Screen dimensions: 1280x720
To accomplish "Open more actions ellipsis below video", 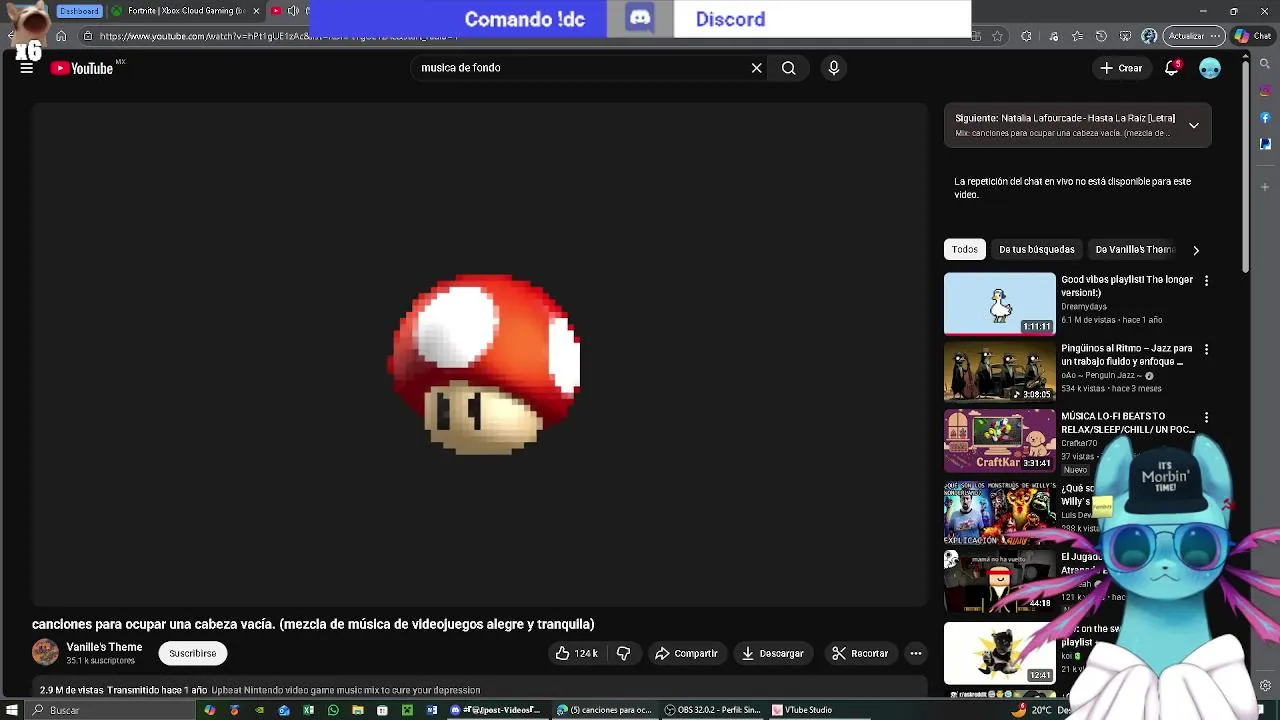I will coord(915,653).
